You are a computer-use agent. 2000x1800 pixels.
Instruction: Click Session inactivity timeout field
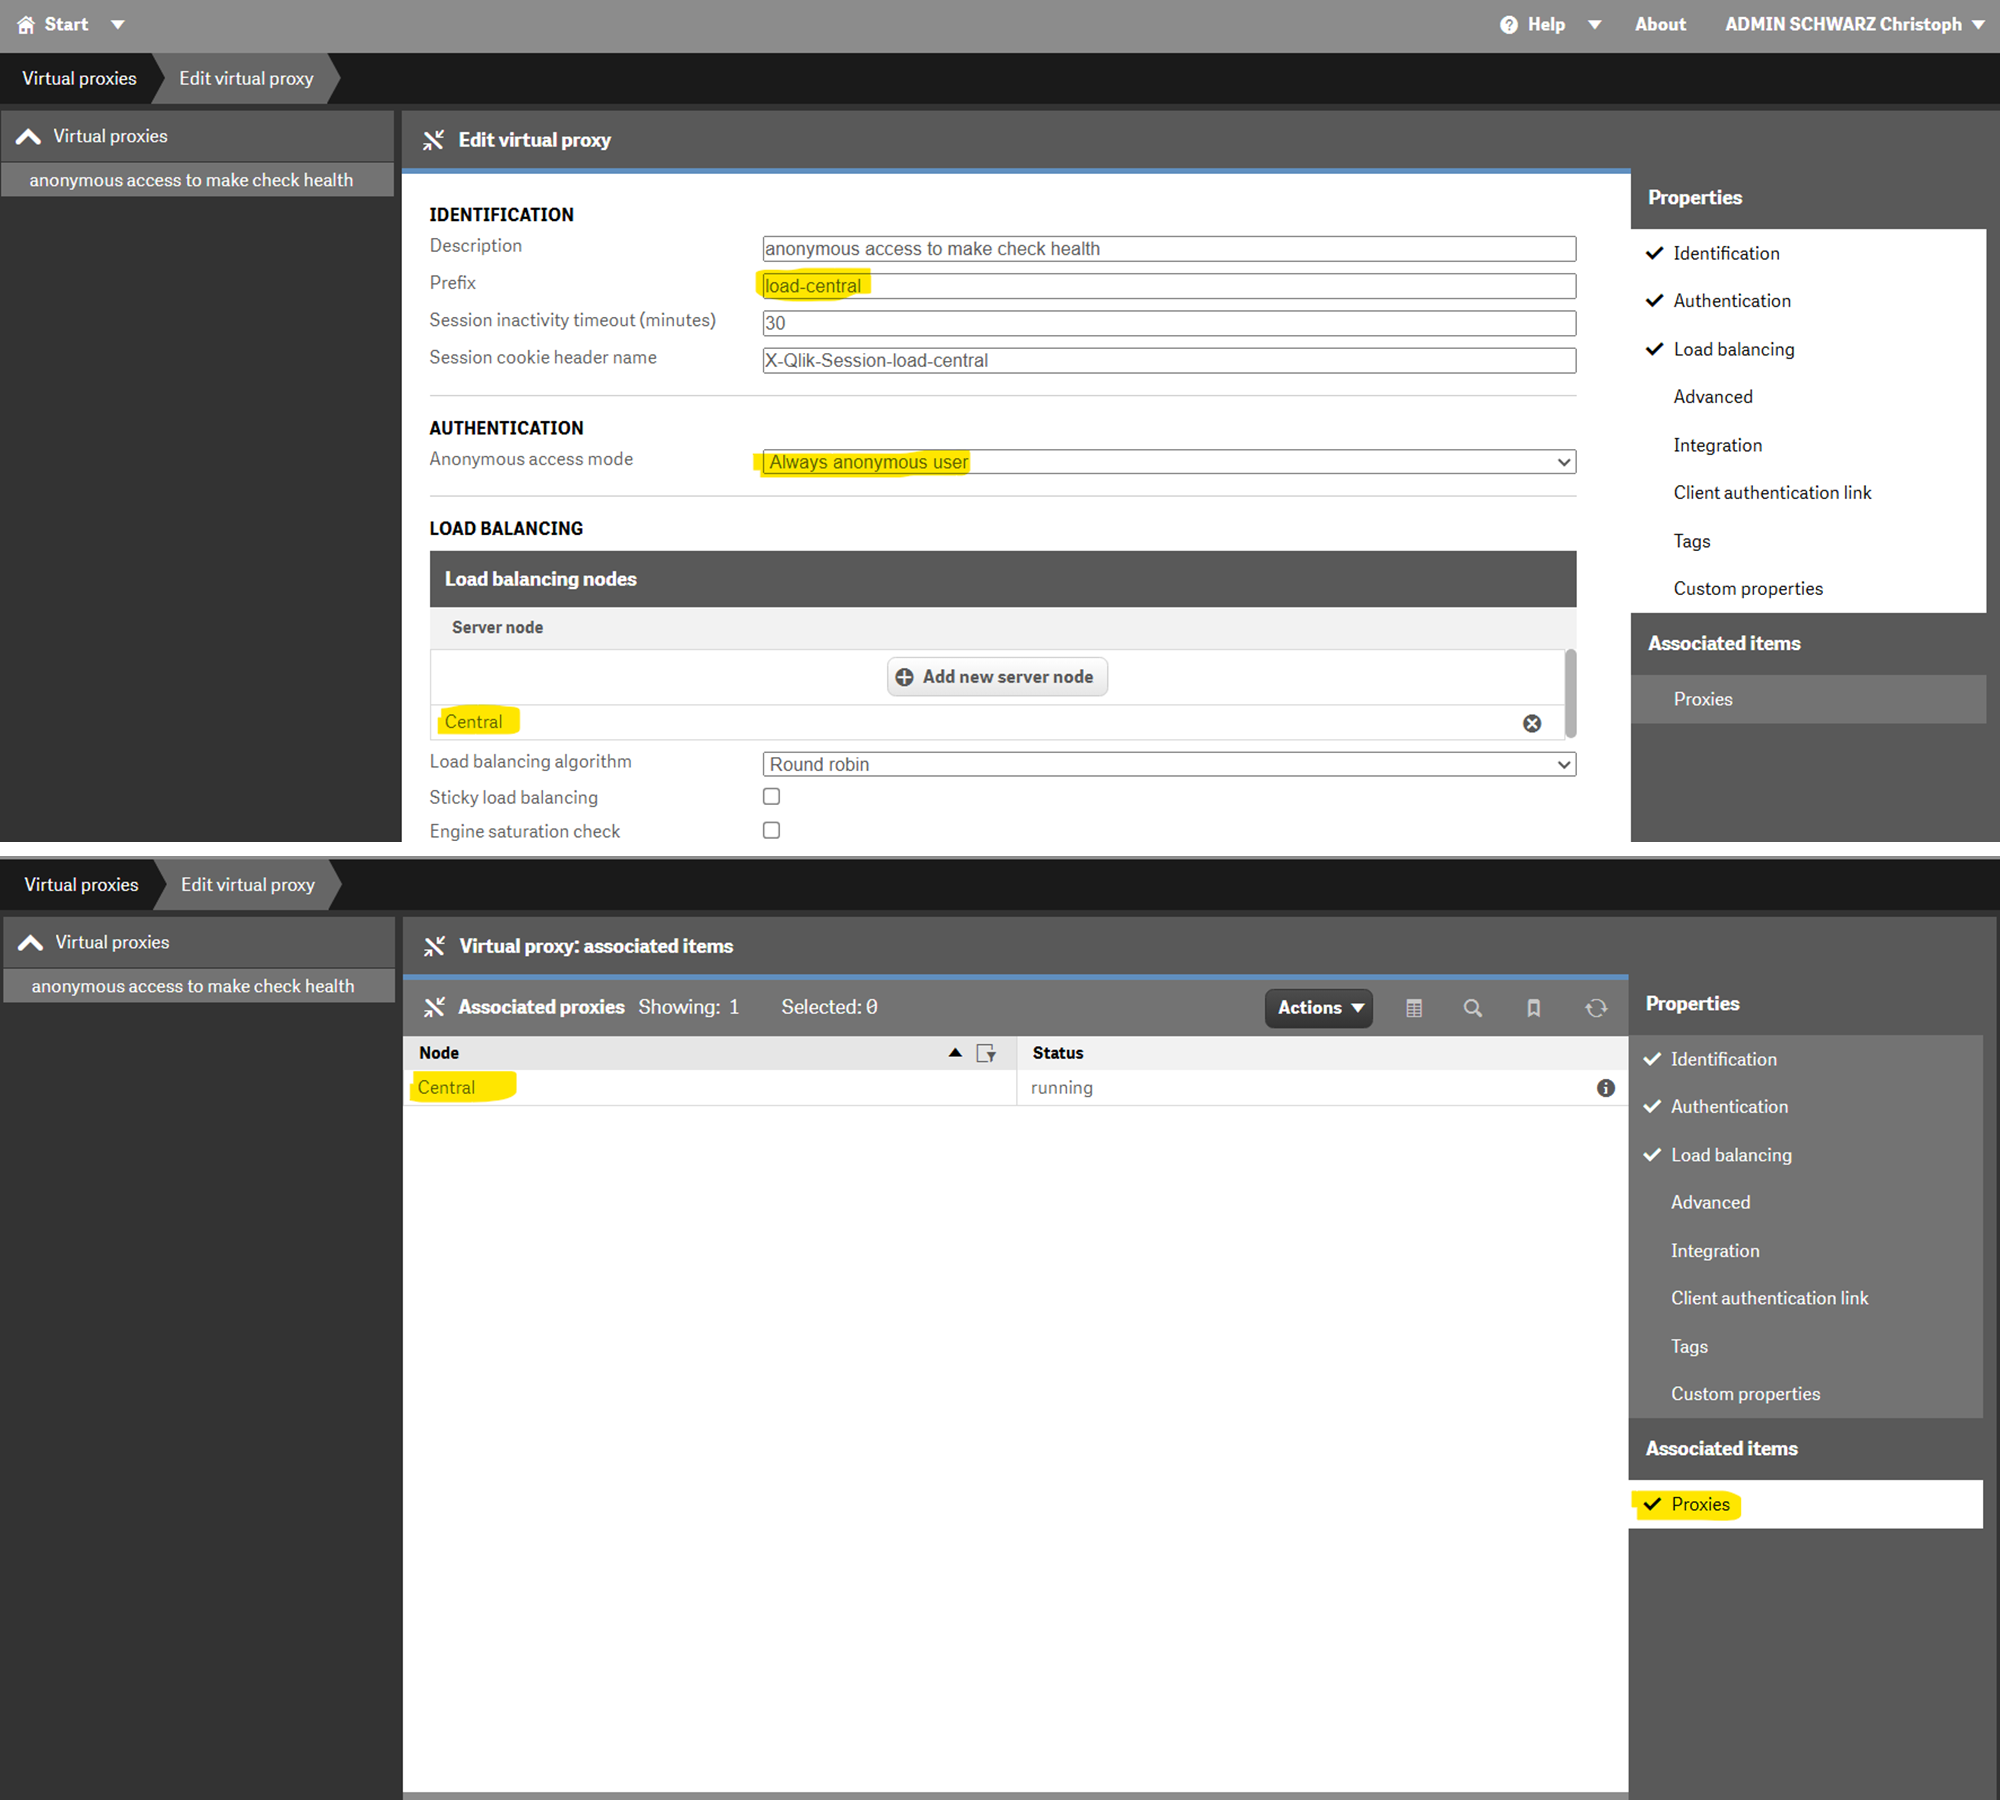(1169, 323)
